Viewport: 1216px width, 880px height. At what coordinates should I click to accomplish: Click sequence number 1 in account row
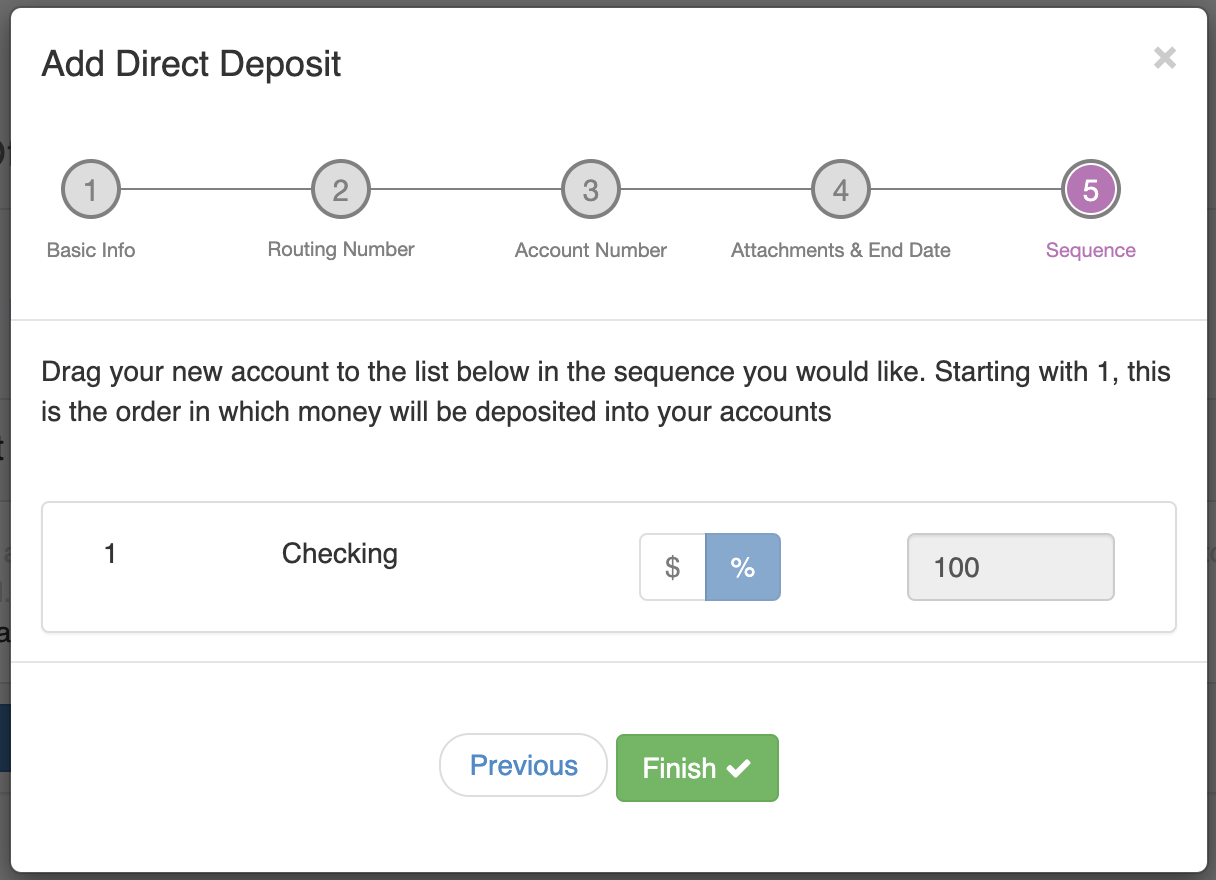click(x=110, y=554)
